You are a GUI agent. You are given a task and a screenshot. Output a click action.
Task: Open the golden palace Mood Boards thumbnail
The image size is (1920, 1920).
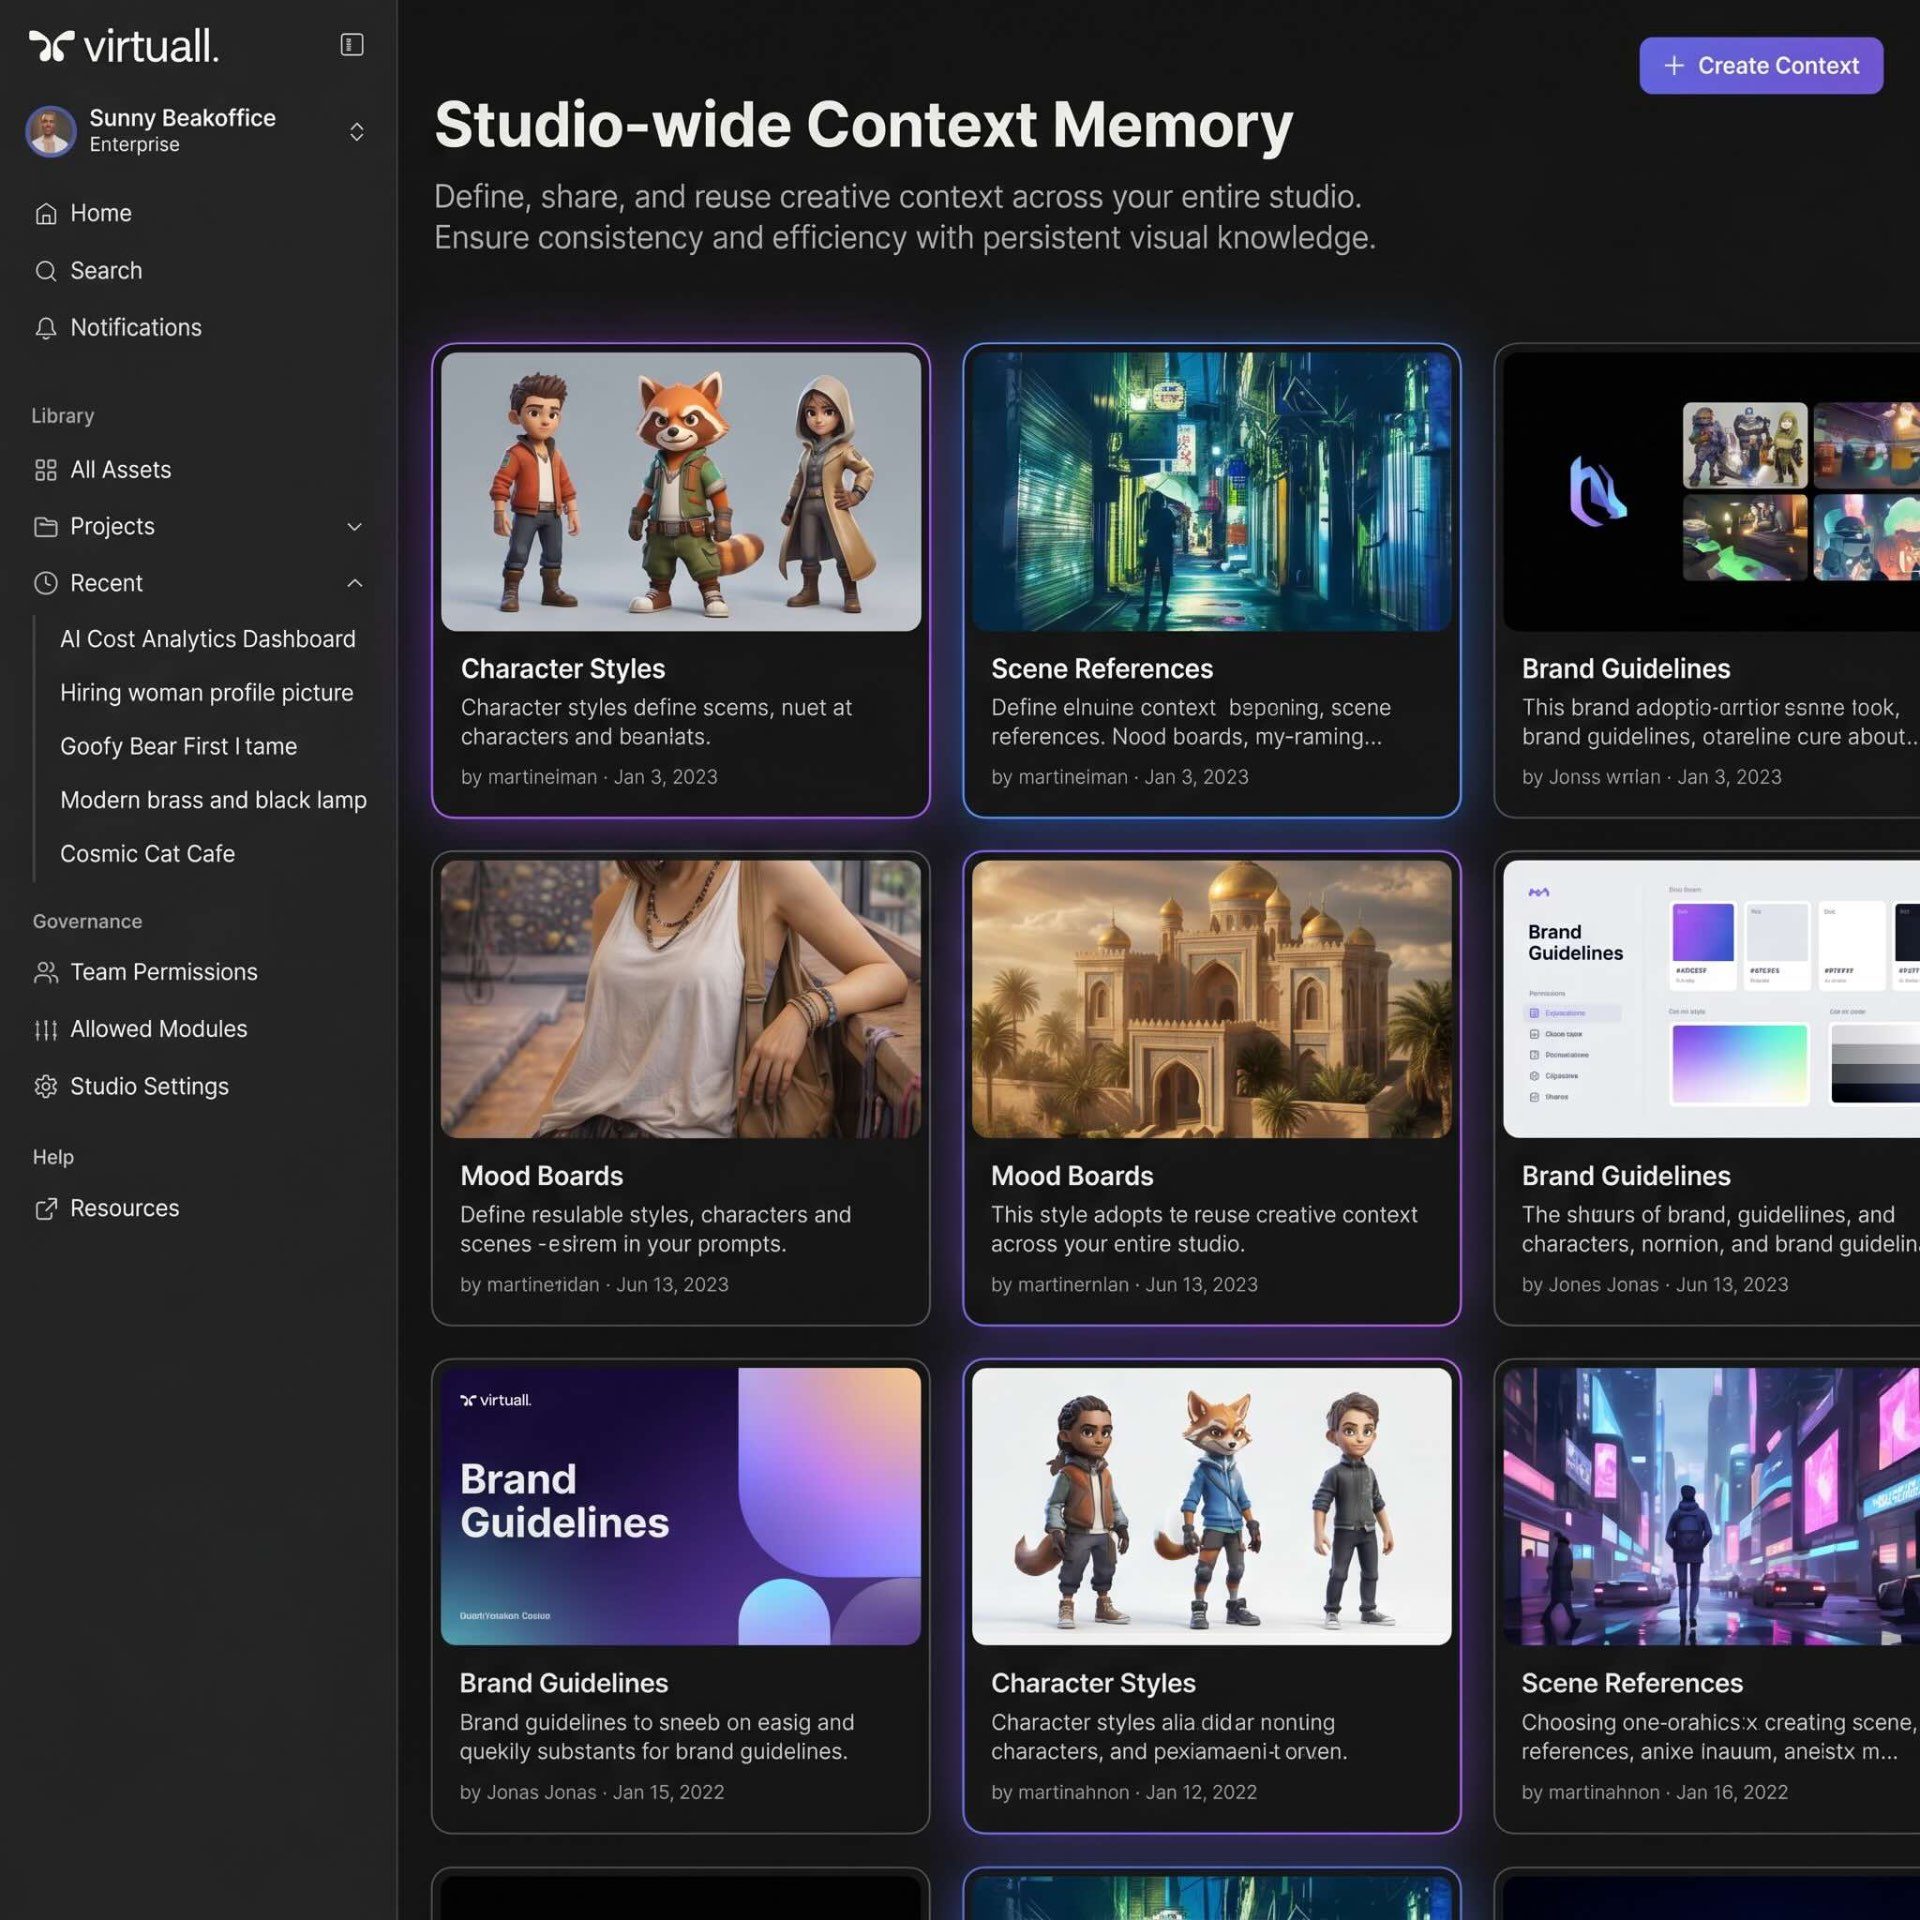point(1211,999)
